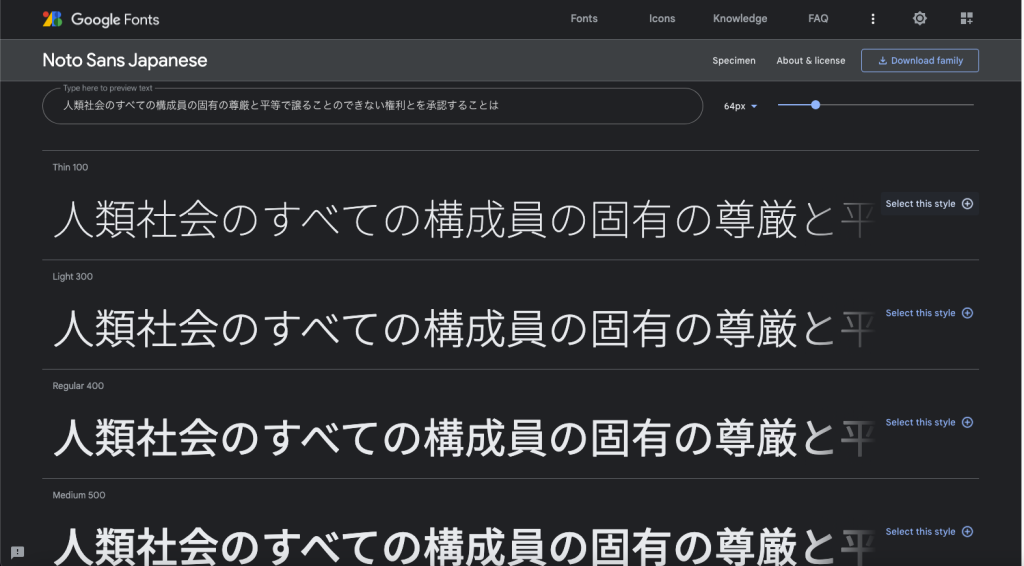Image resolution: width=1024 pixels, height=566 pixels.
Task: Click the Thin 100 Japanese sample text
Action: click(x=464, y=219)
